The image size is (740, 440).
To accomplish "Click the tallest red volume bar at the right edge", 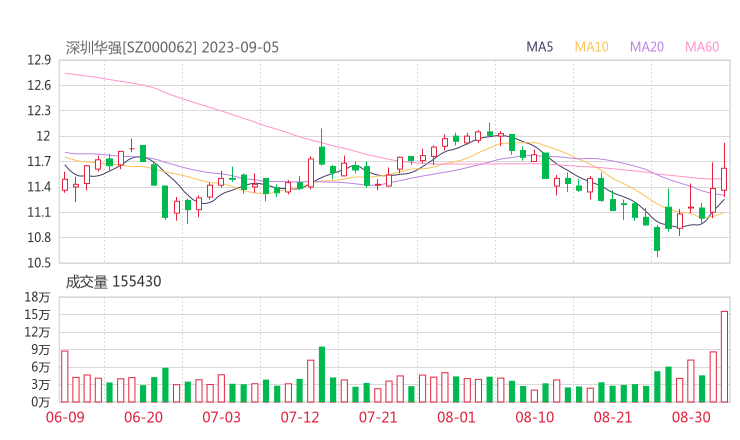I will coord(724,356).
